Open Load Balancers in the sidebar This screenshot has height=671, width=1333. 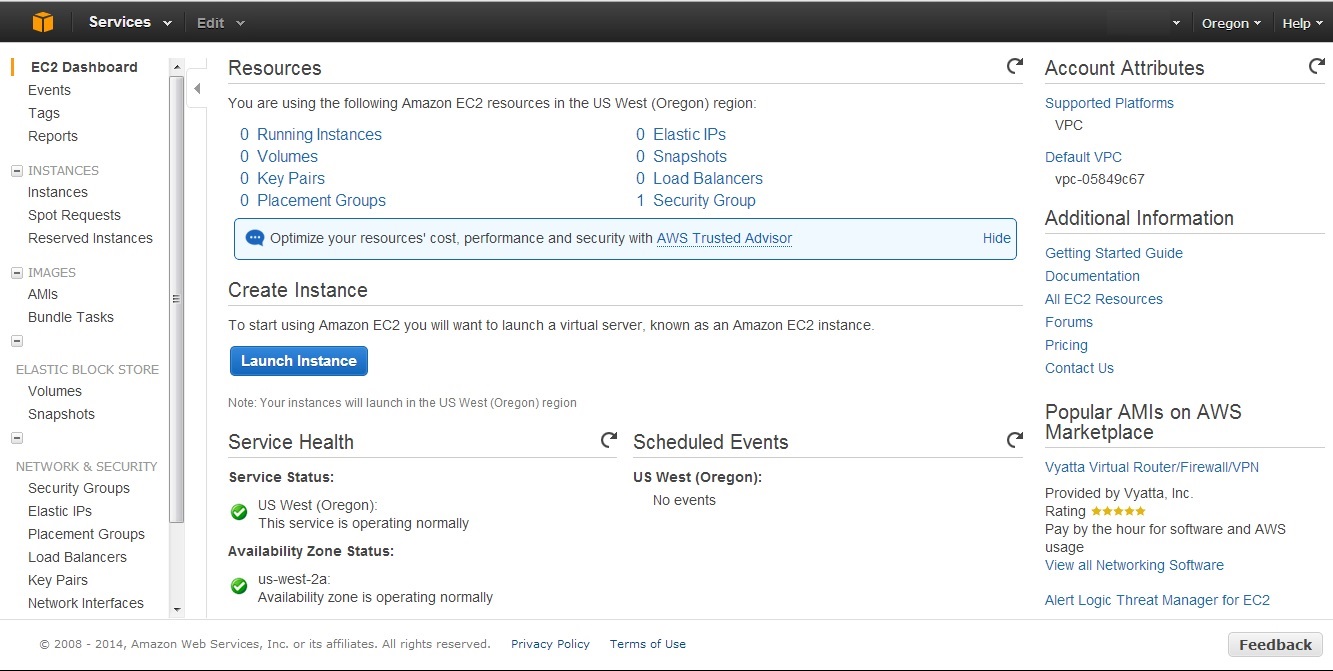coord(77,557)
